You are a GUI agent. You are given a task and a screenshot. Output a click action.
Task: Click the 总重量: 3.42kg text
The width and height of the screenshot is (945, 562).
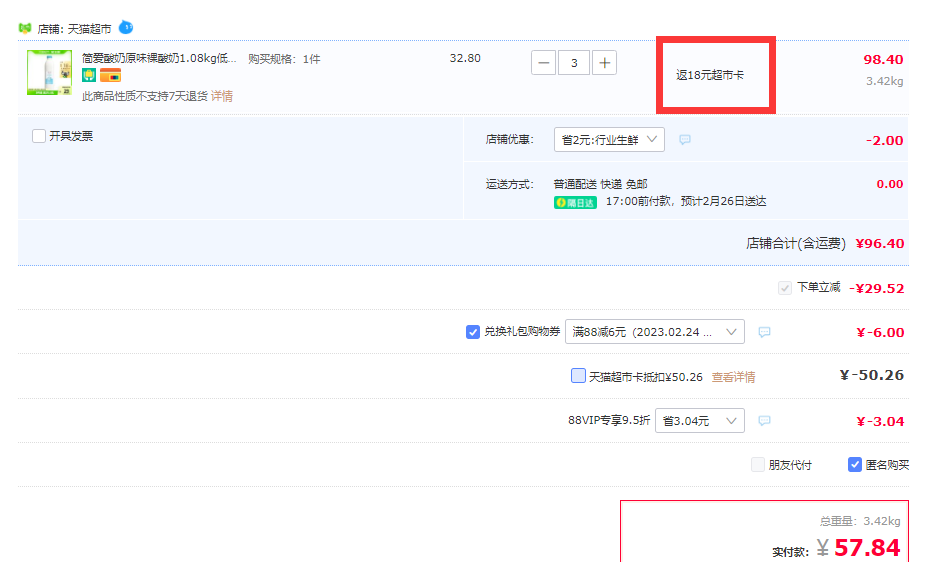pyautogui.click(x=860, y=521)
